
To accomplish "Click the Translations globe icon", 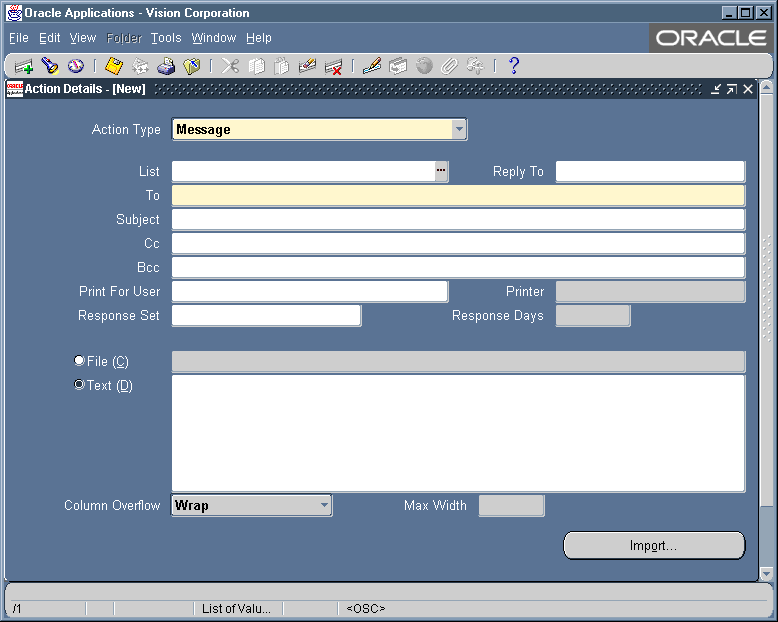I will tap(424, 66).
